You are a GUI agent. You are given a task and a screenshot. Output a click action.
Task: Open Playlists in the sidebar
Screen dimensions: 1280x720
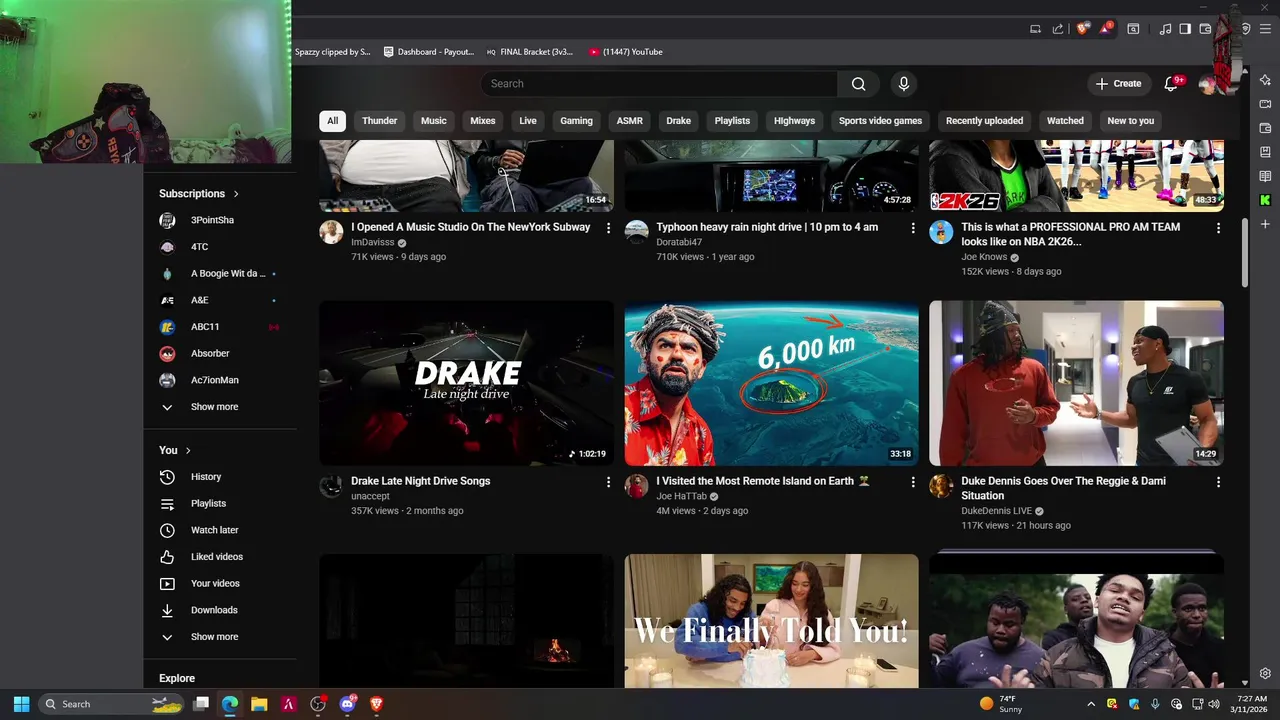pyautogui.click(x=220, y=504)
